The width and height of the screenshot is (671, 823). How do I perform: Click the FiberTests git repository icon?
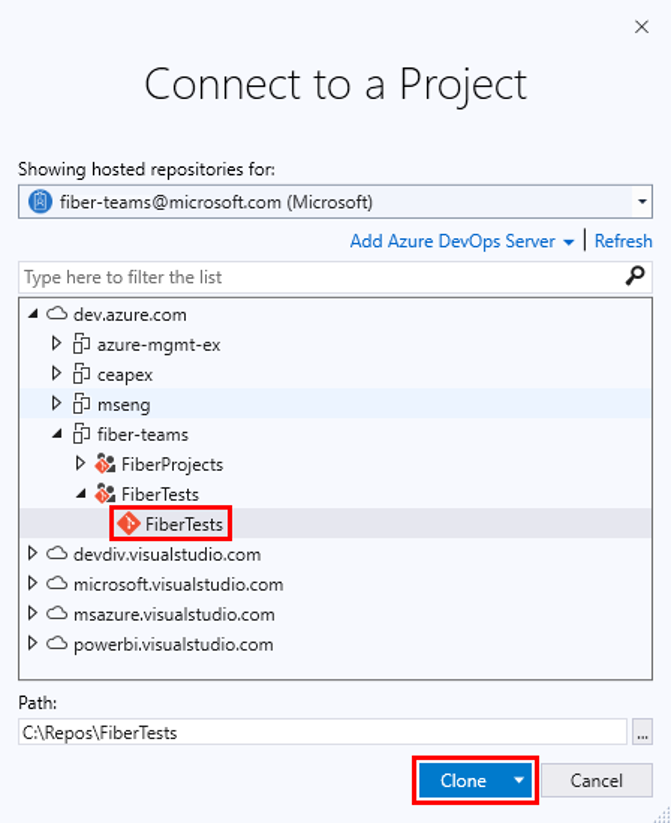coord(128,523)
